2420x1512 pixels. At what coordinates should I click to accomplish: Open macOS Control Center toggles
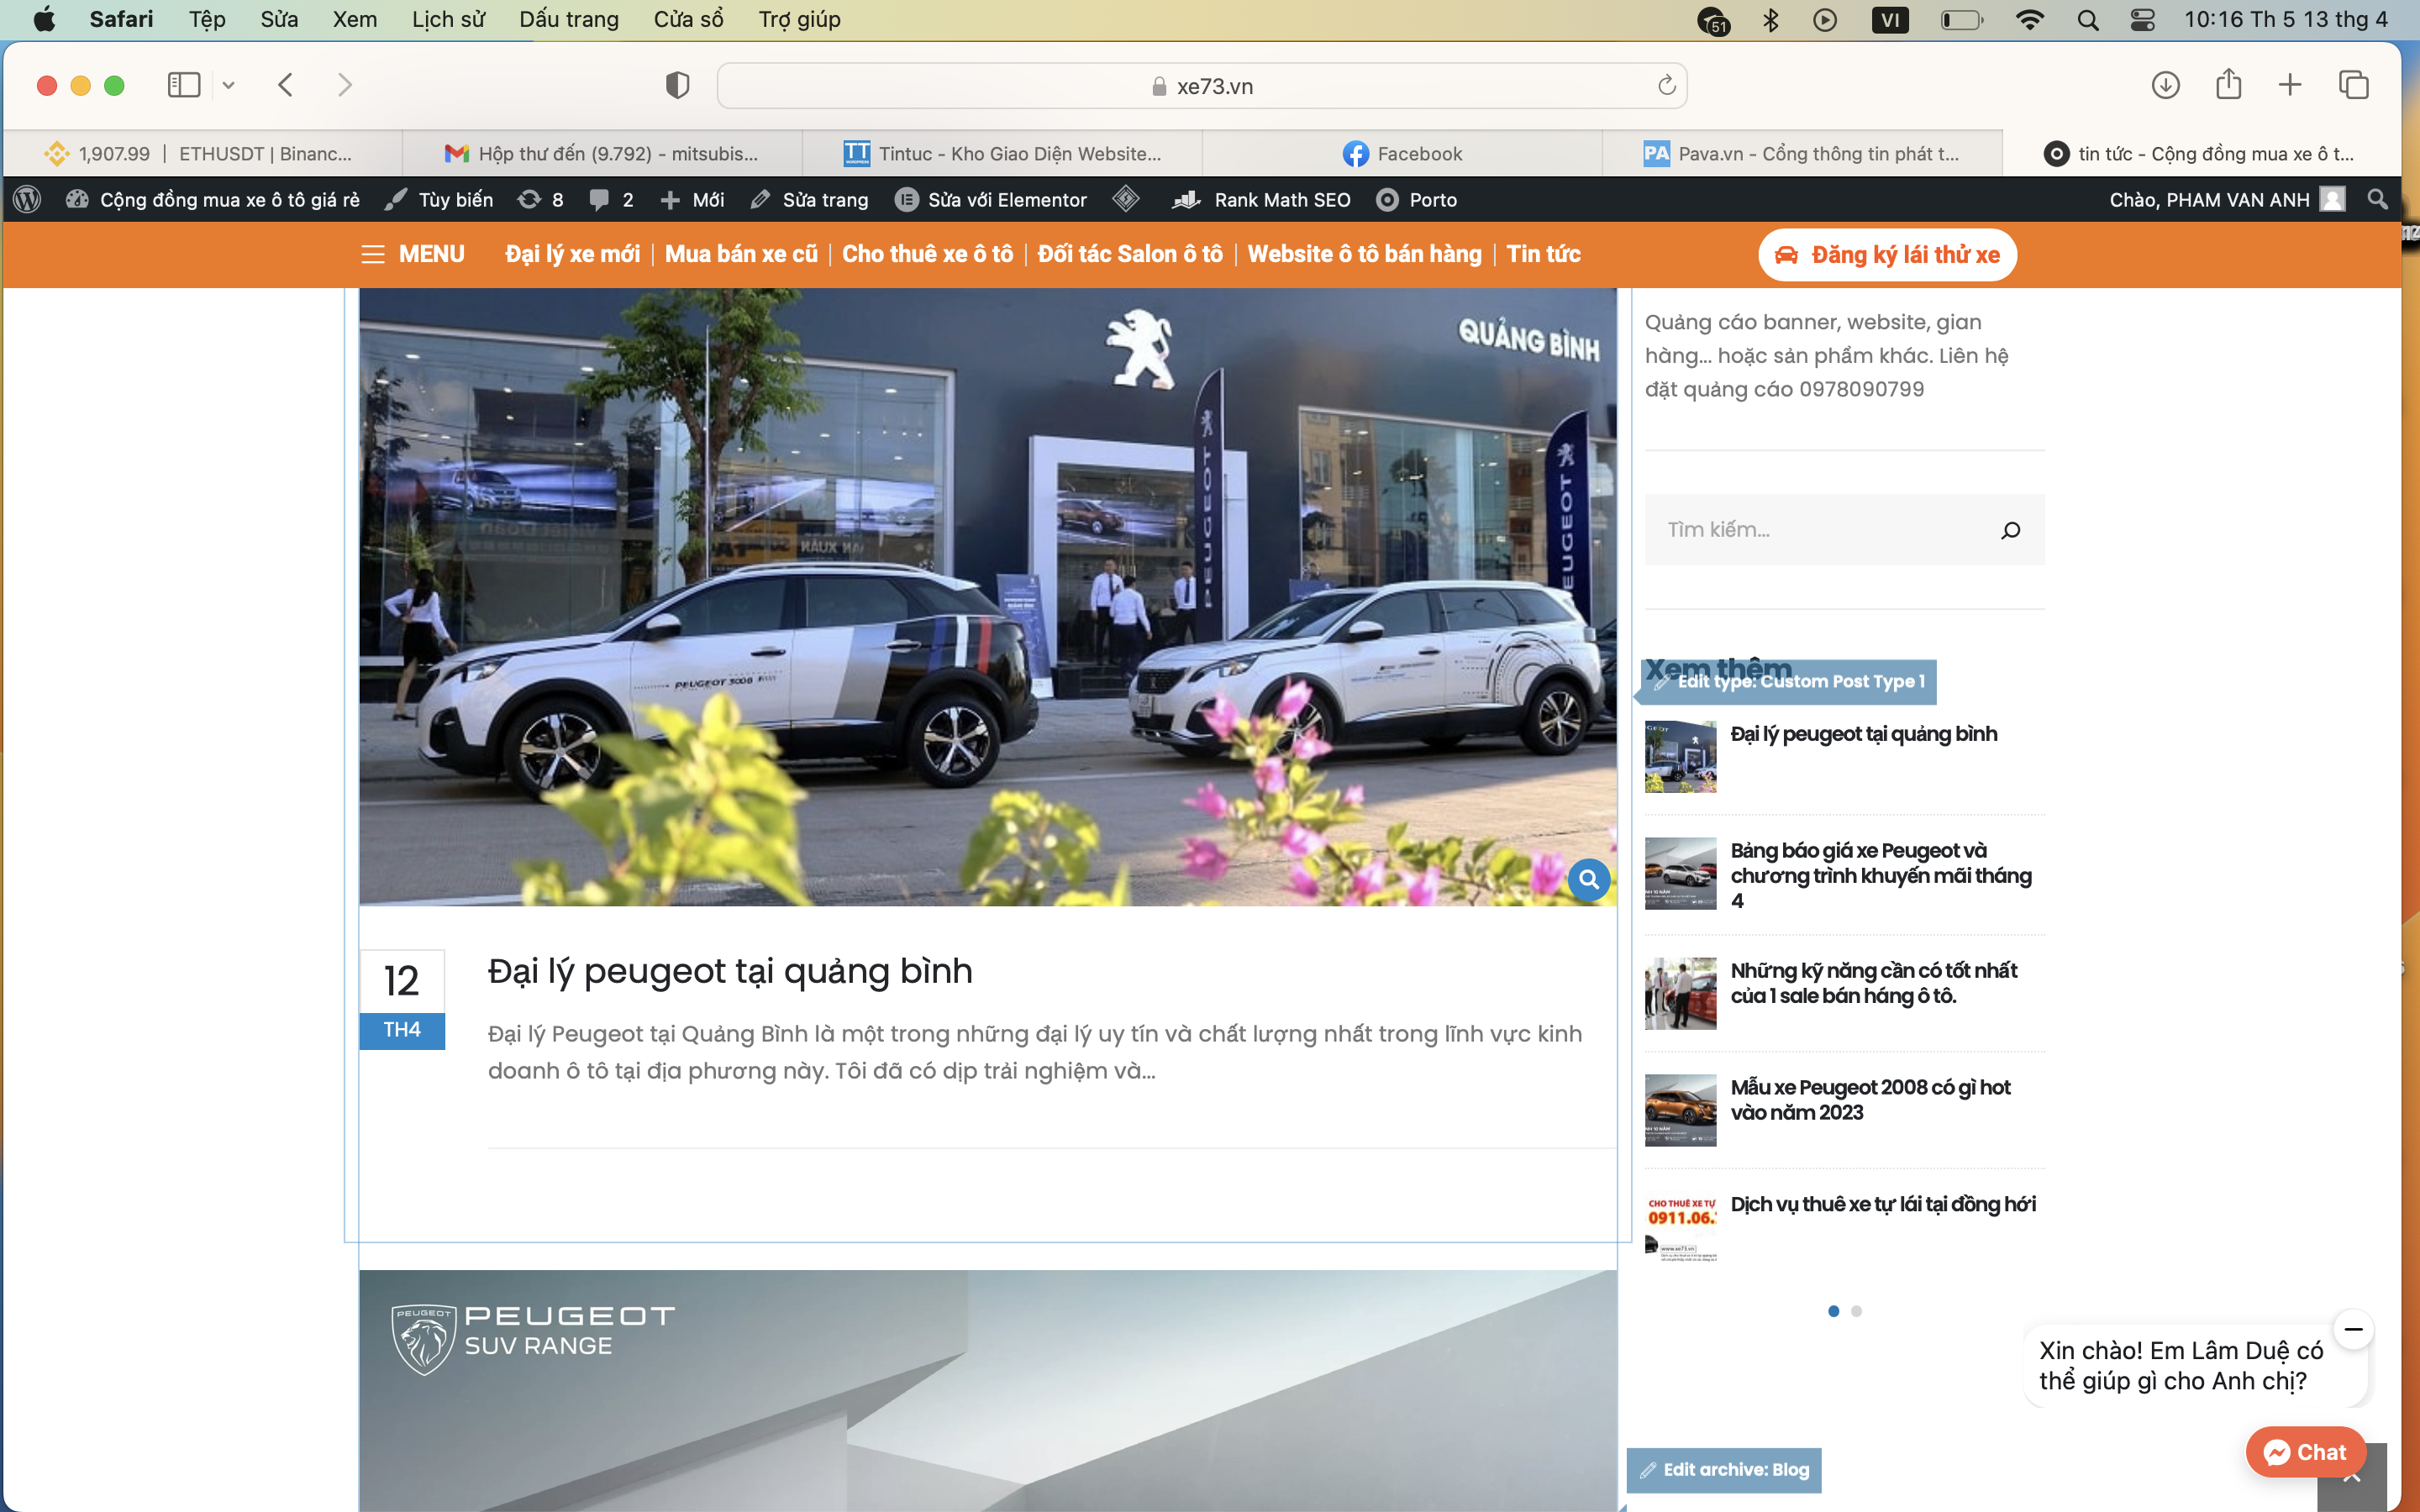[x=2142, y=20]
